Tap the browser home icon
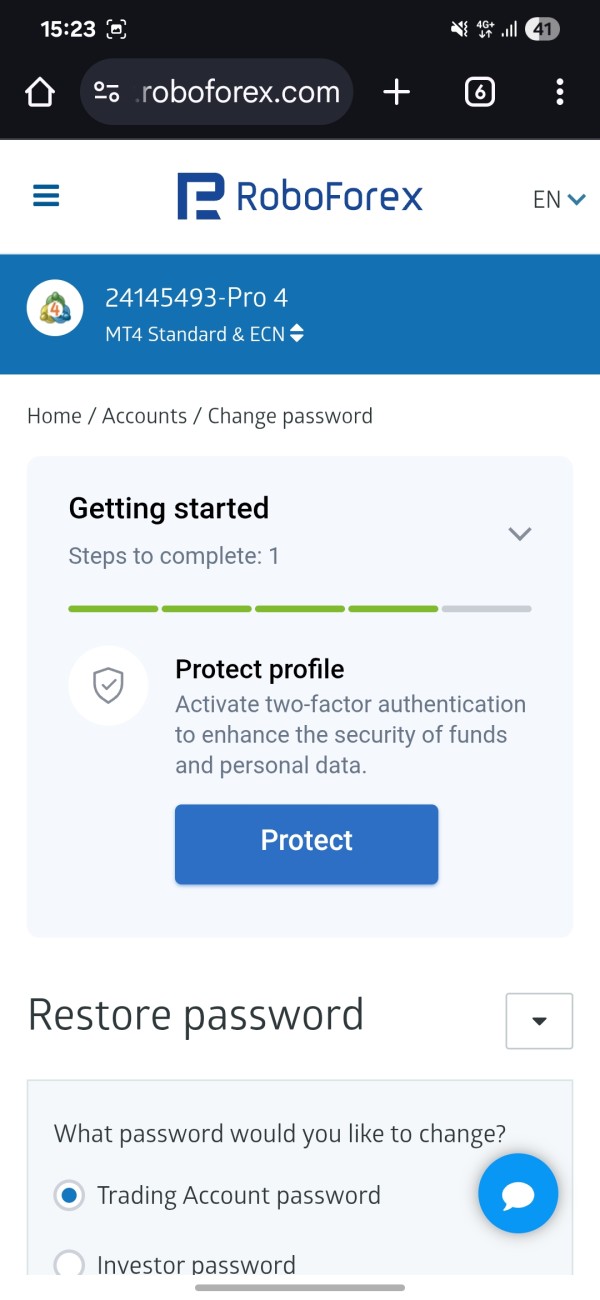The height and width of the screenshot is (1300, 600). (40, 93)
